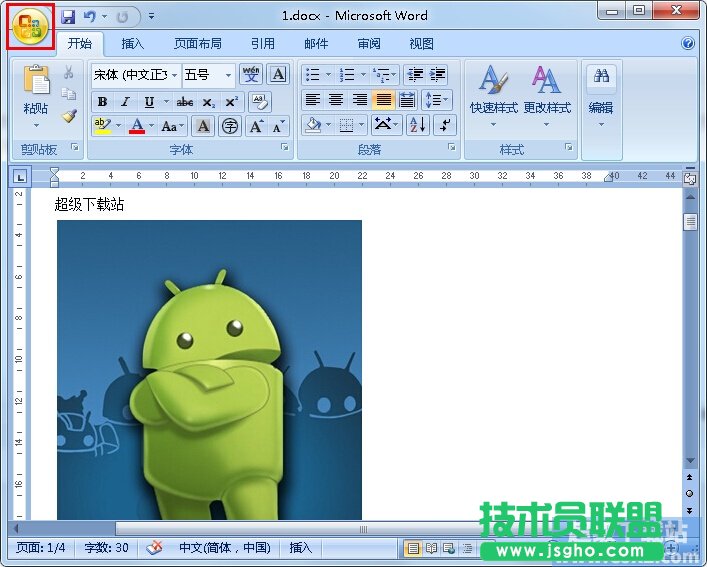707x567 pixels.
Task: Click the Save icon in quick access toolbar
Action: tap(68, 17)
